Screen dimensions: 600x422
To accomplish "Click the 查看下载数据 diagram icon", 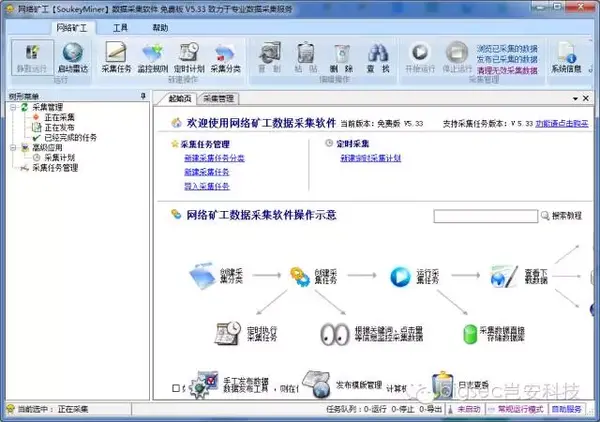I will pos(504,276).
